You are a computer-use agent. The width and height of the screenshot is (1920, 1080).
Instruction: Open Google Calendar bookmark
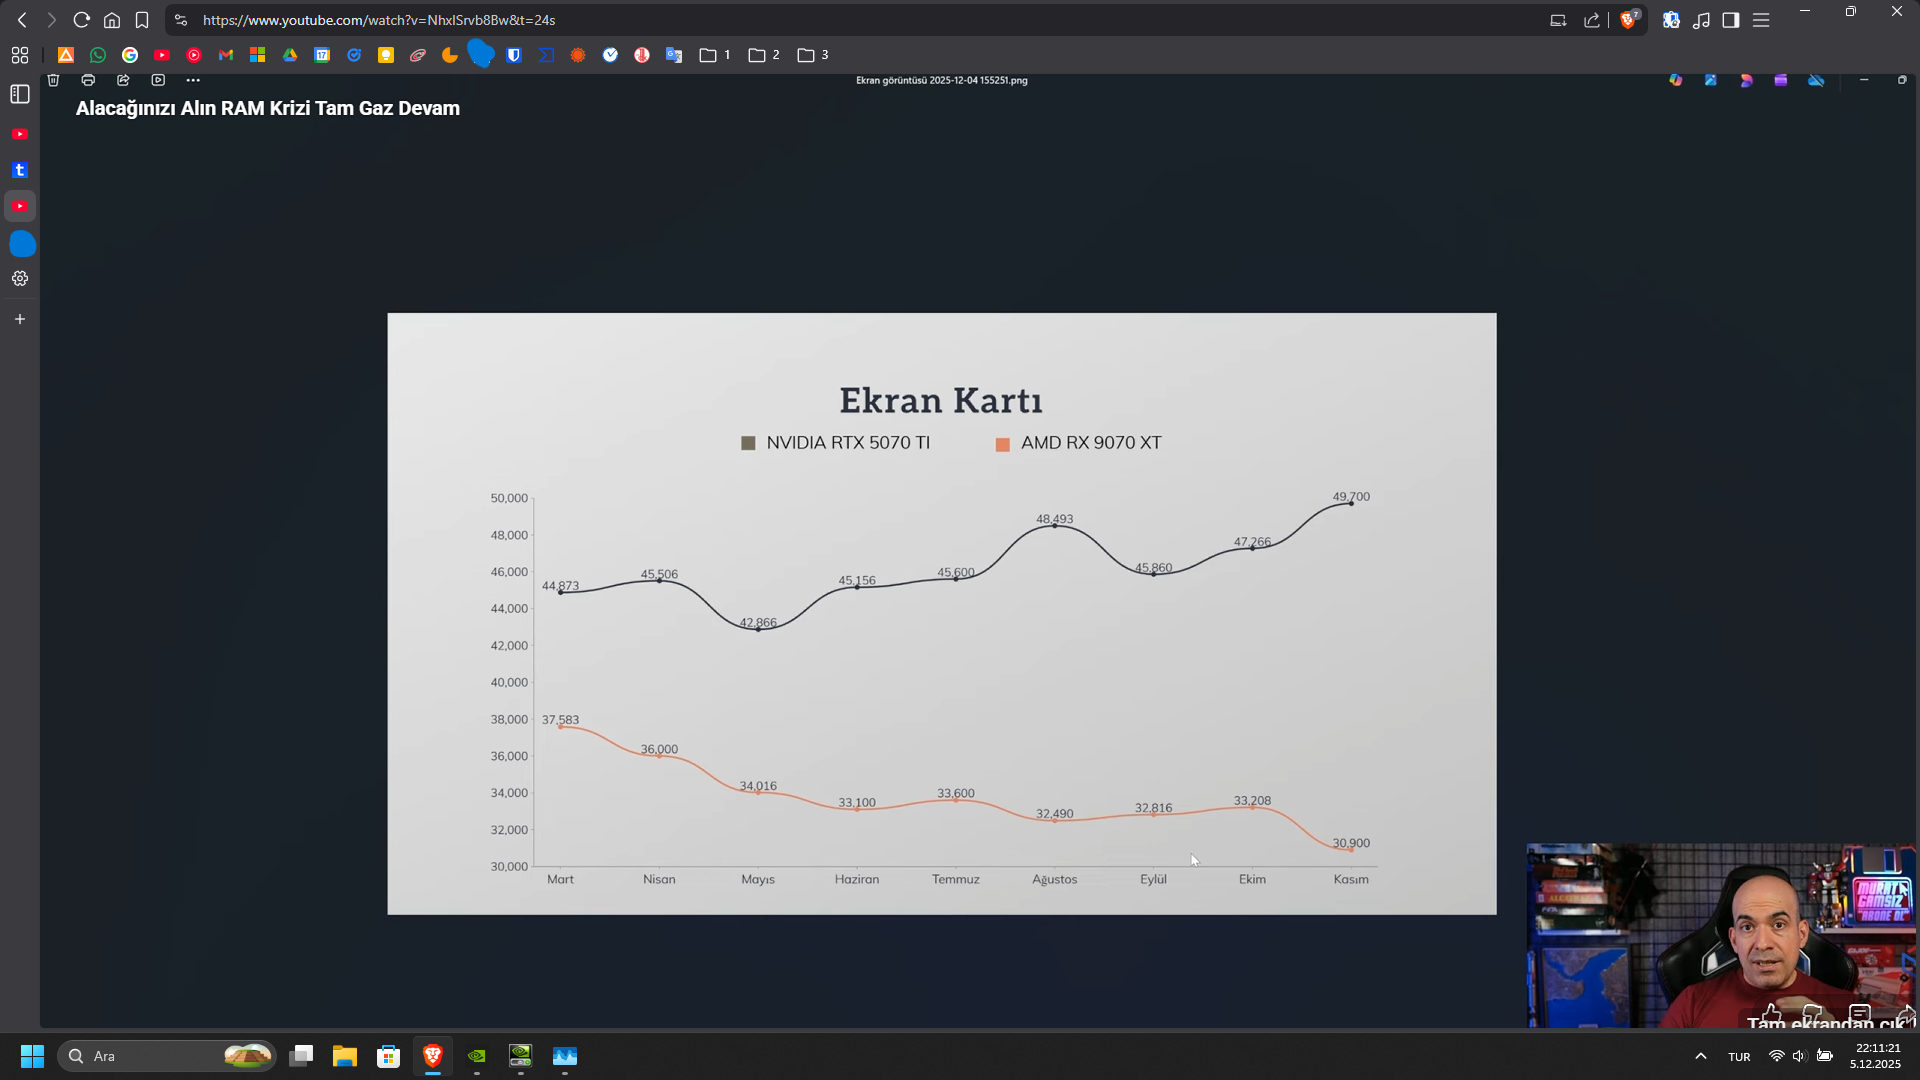[x=322, y=55]
